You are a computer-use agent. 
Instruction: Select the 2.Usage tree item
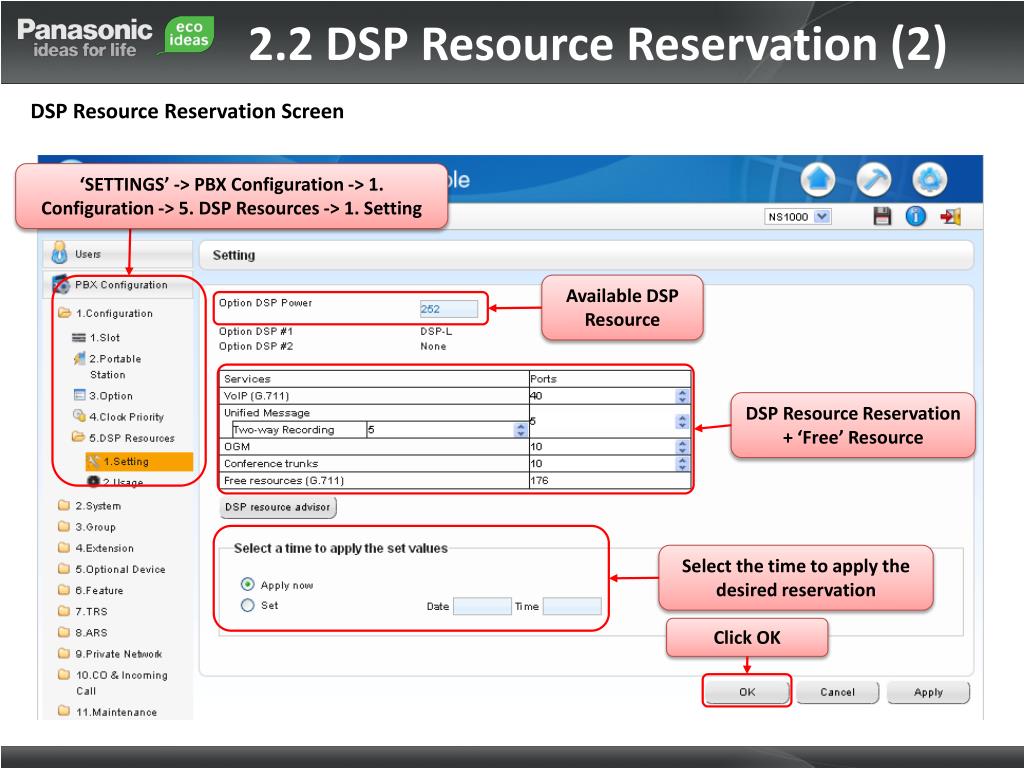[x=115, y=482]
